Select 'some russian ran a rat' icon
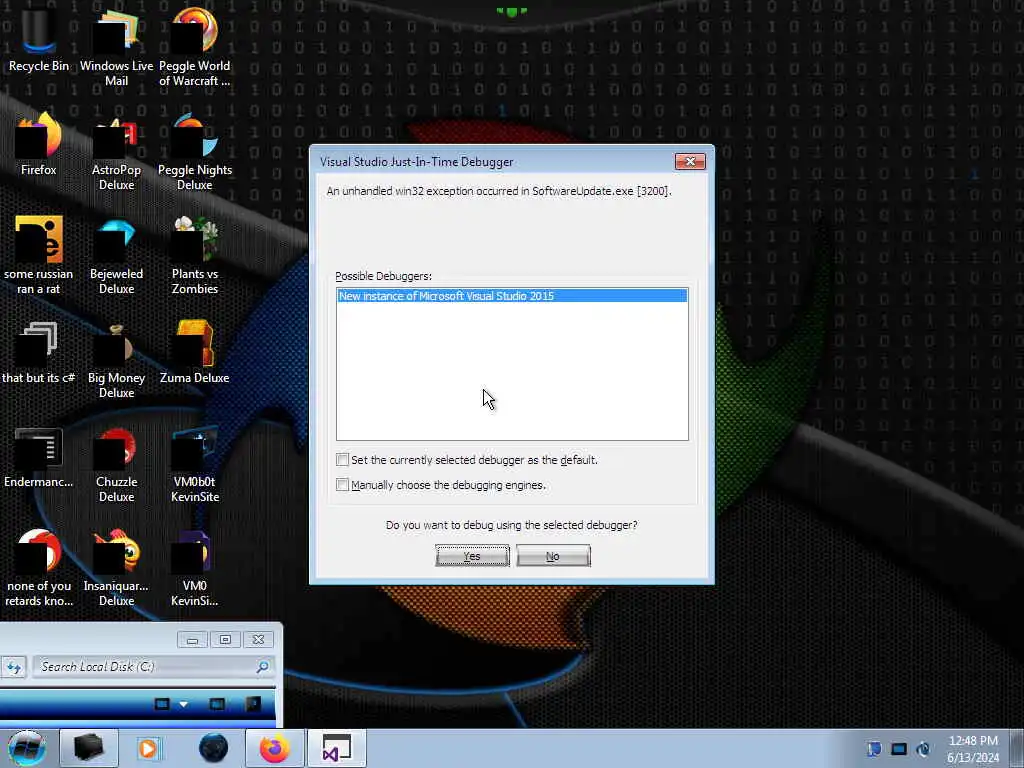Screen dimensions: 1024x768 [x=39, y=255]
